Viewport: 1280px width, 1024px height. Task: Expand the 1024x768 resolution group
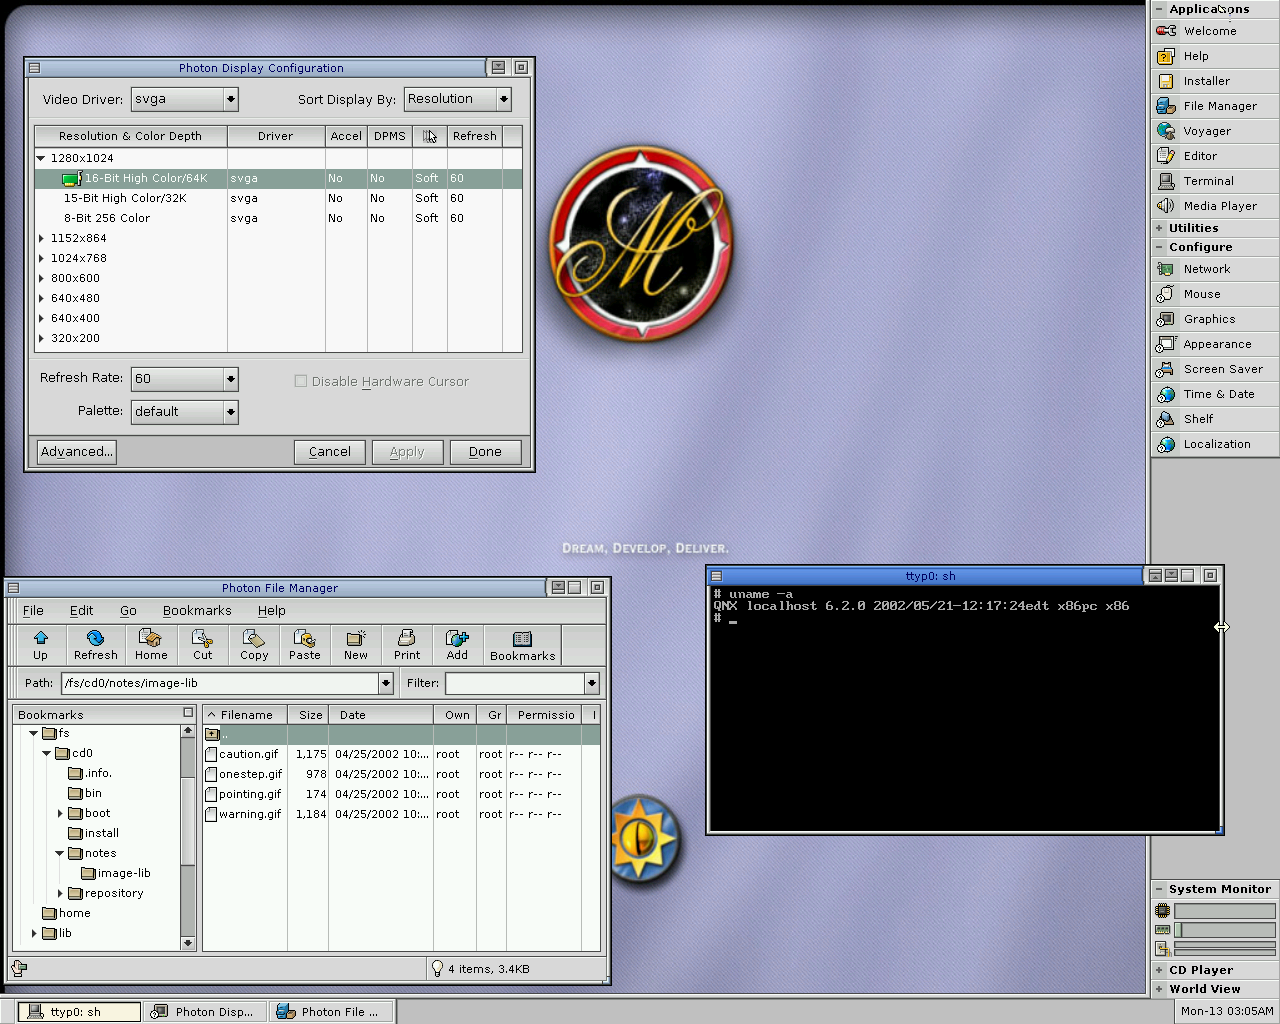tap(41, 258)
